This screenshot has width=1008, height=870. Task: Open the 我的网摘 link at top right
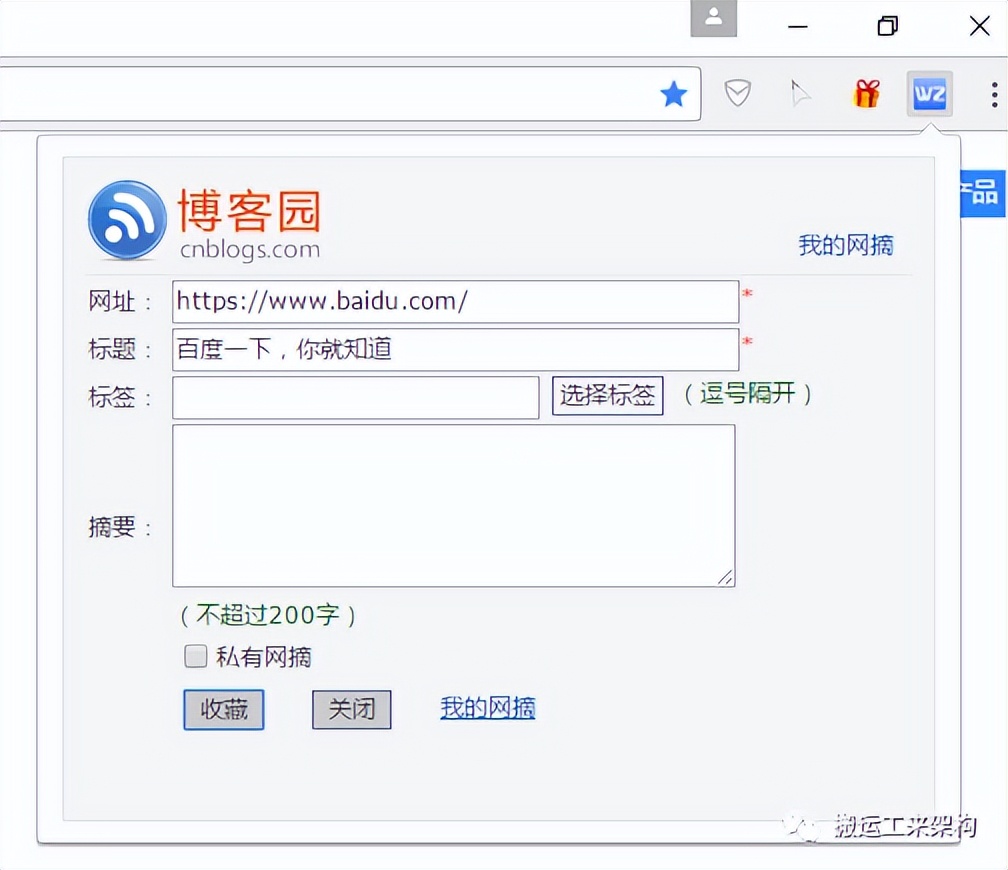846,244
